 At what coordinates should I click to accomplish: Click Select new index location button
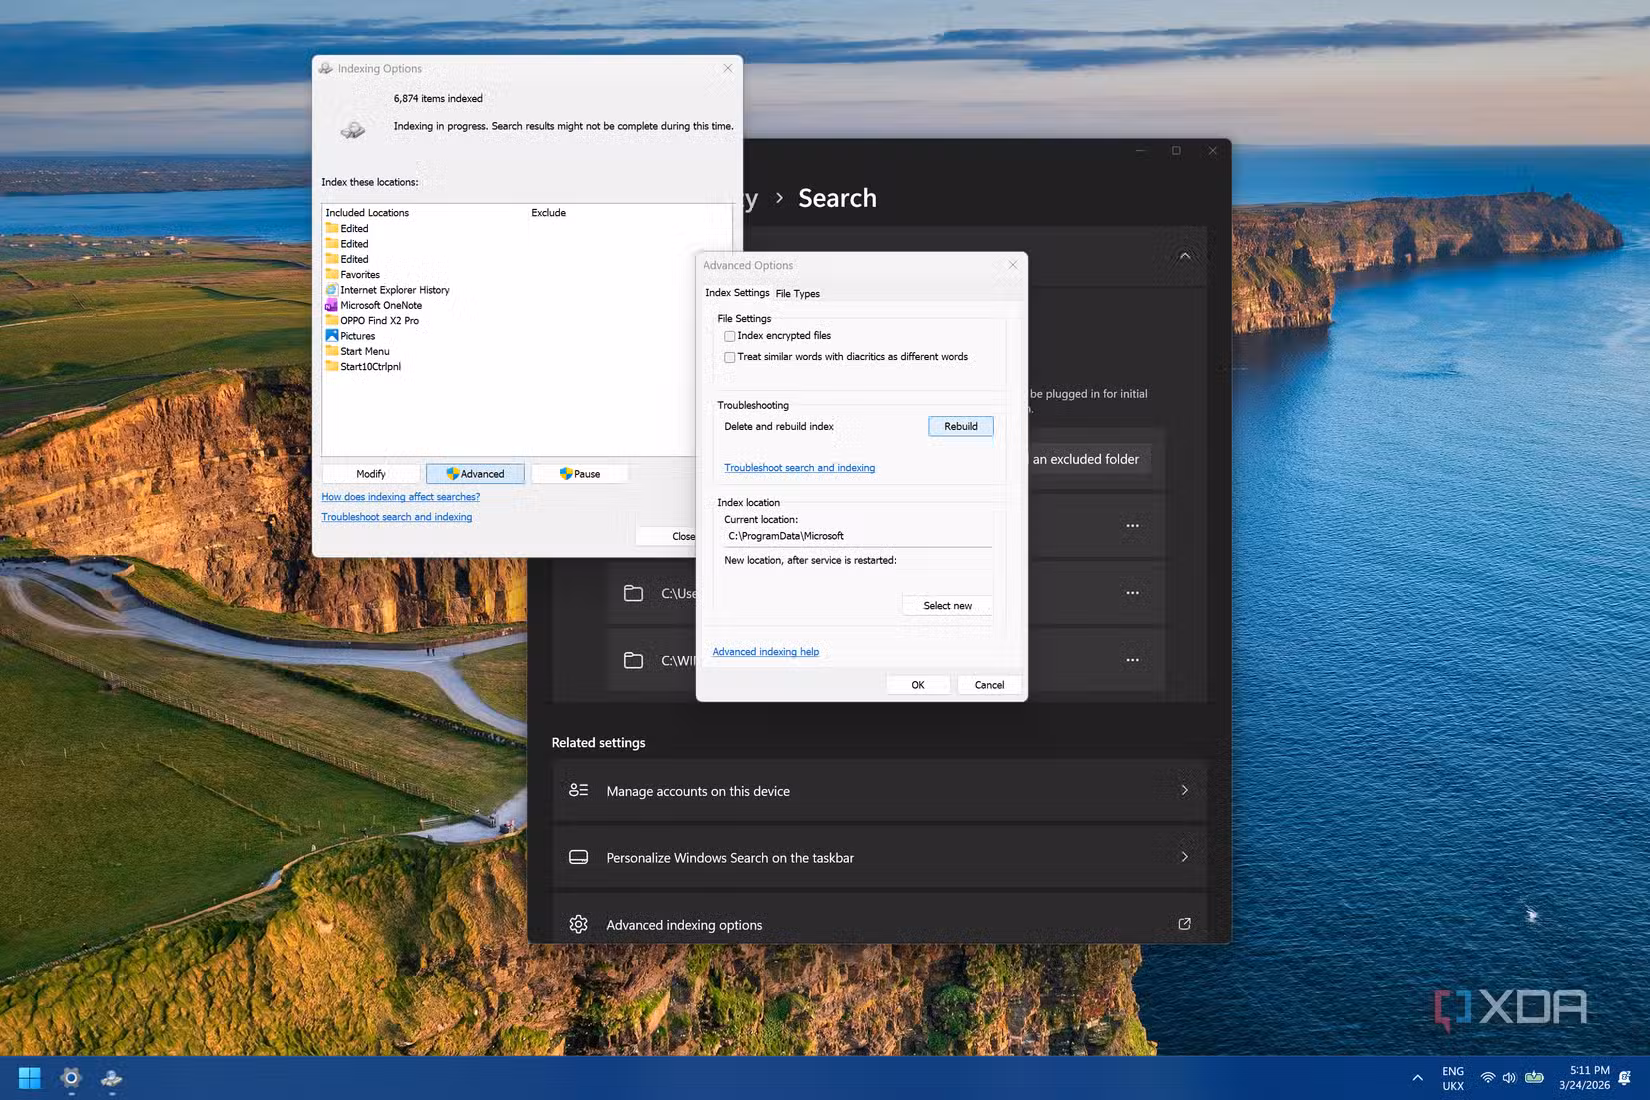tap(947, 606)
